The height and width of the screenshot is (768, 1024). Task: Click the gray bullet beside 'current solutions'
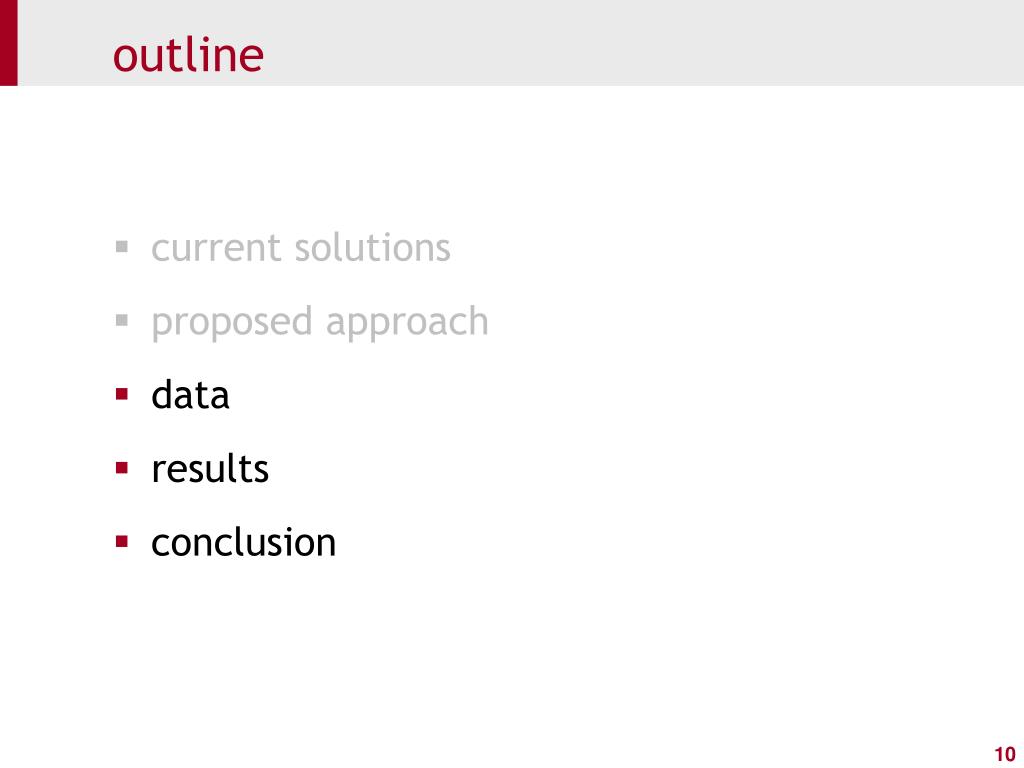coord(121,247)
